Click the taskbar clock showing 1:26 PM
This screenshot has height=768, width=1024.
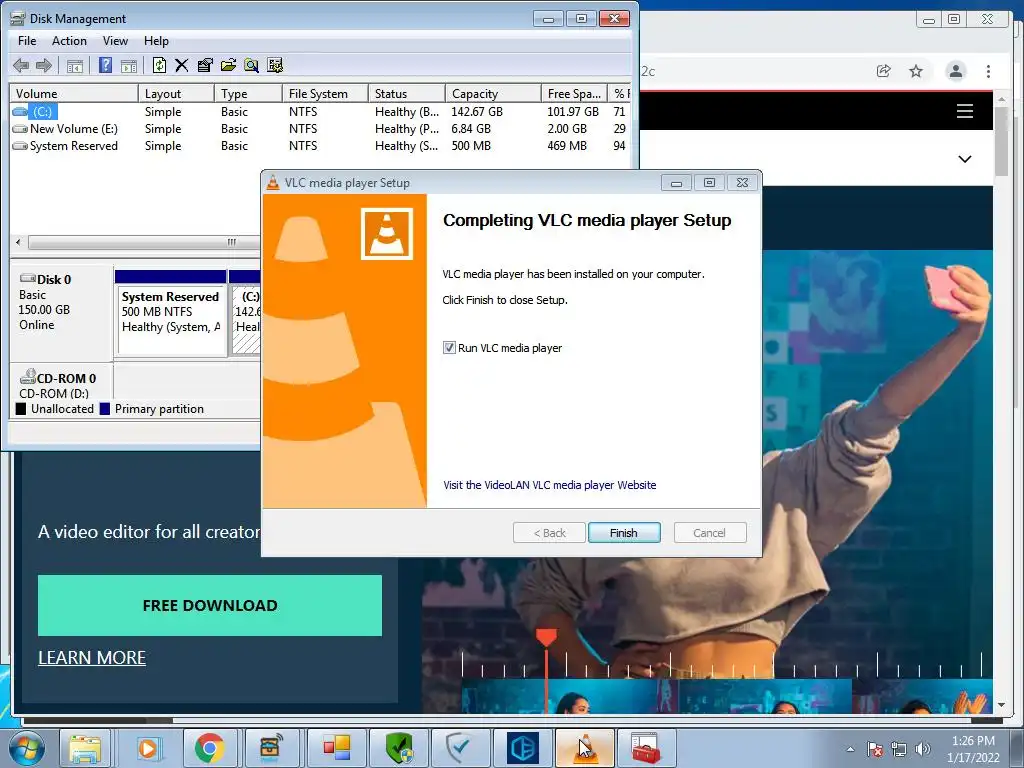pyautogui.click(x=973, y=749)
